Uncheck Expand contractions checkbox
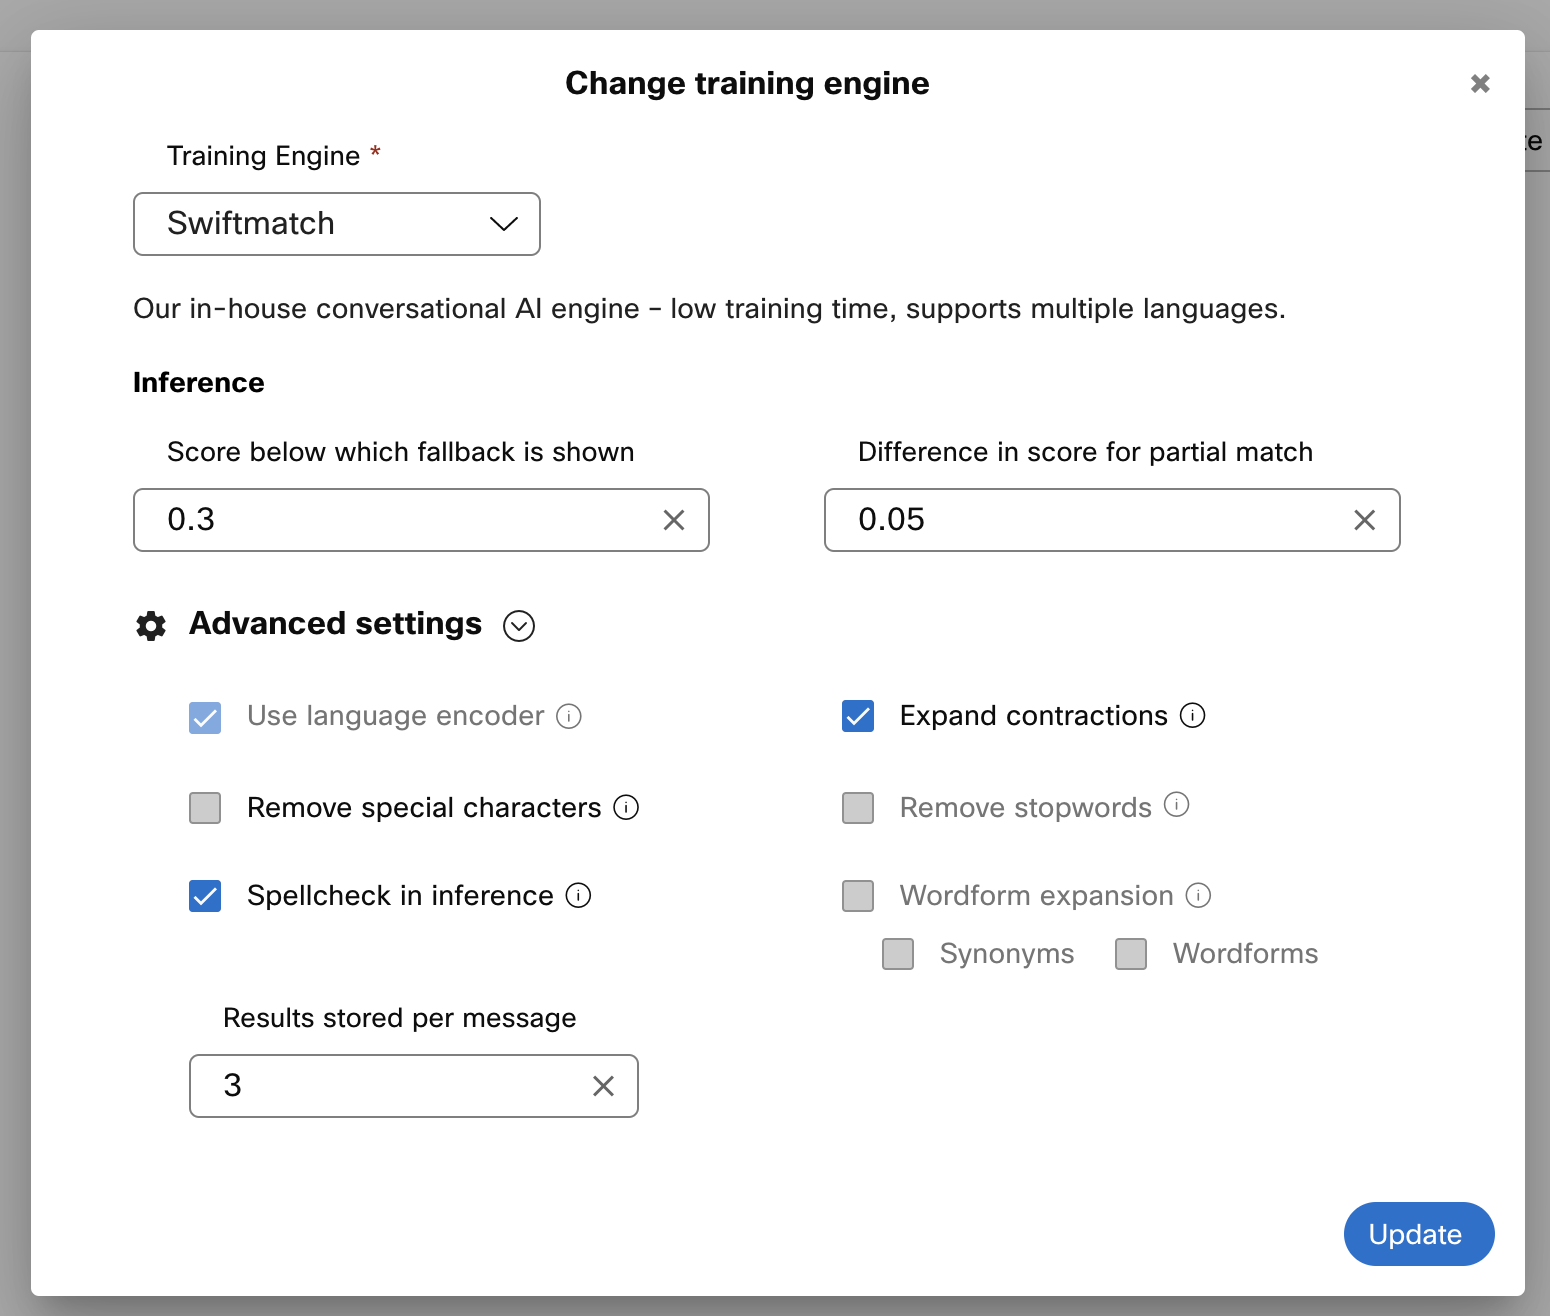1550x1316 pixels. [858, 716]
